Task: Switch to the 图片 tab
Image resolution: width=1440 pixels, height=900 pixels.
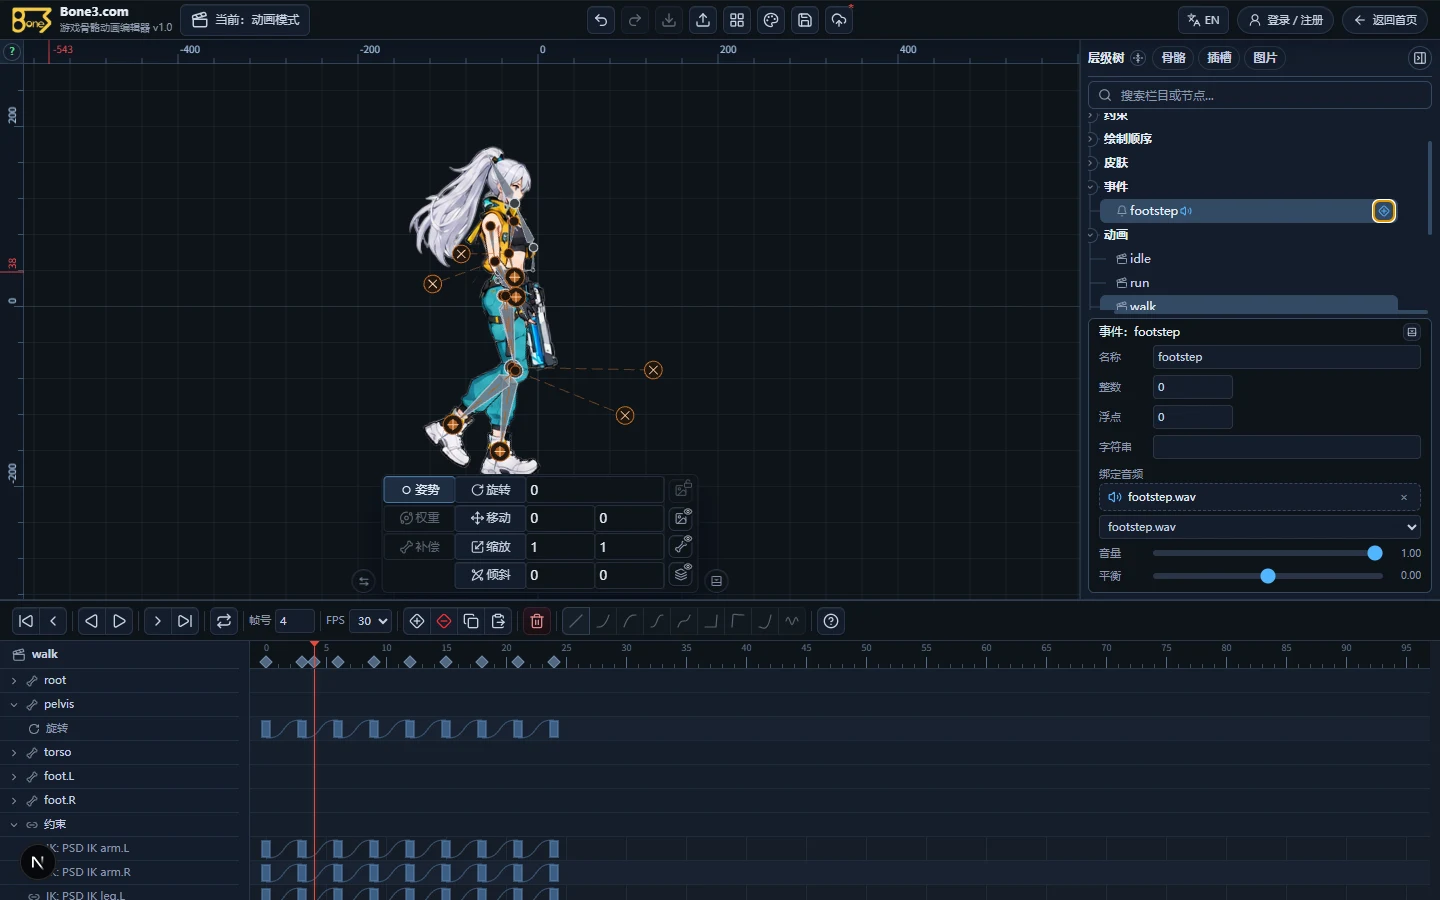Action: click(1265, 58)
